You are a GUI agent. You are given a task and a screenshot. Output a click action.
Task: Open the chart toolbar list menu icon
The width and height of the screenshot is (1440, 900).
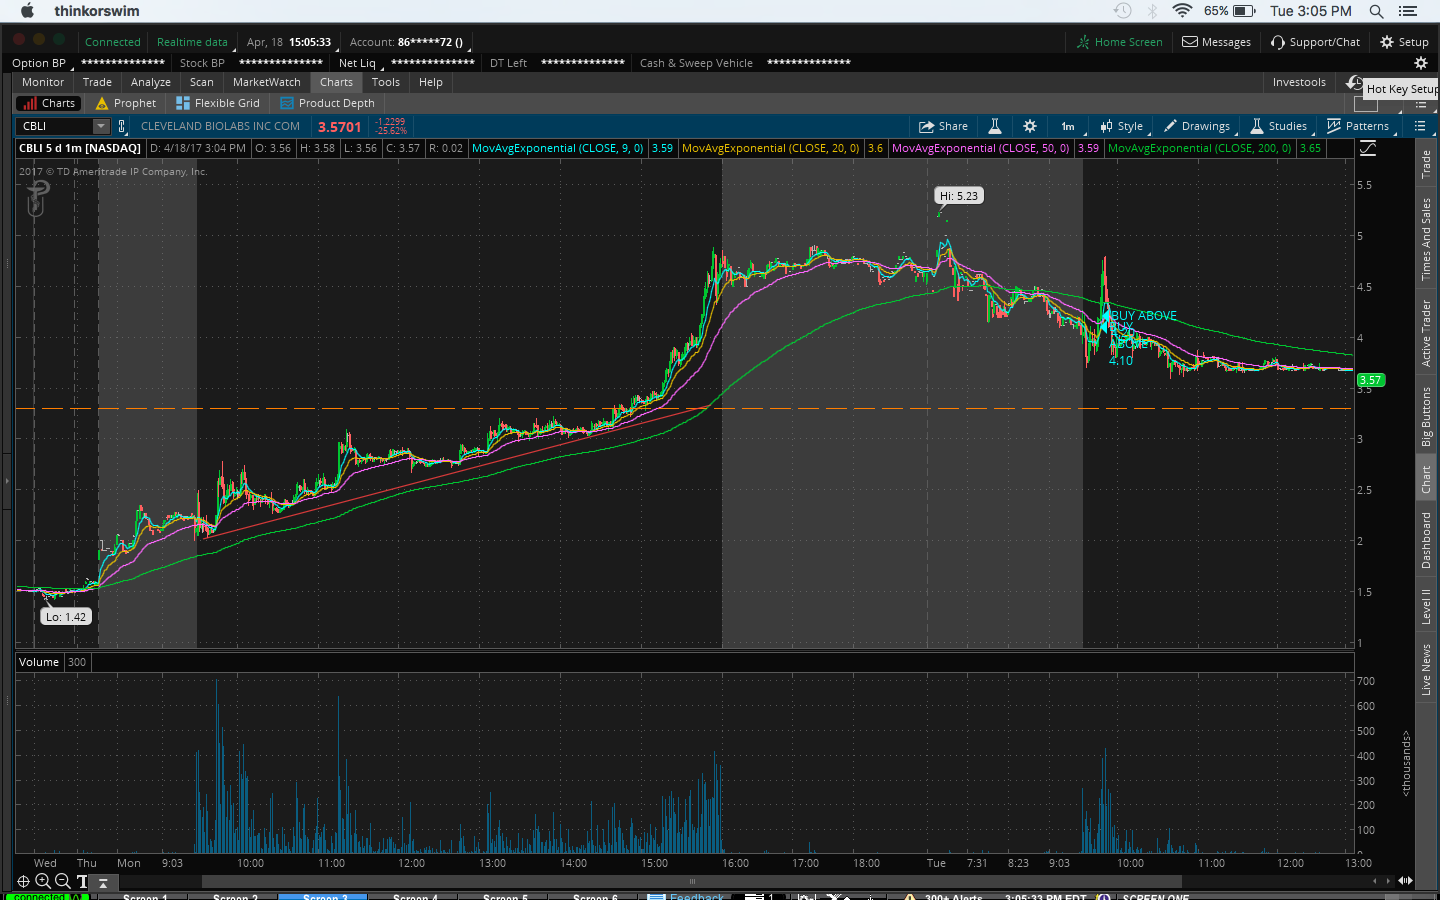(1420, 126)
